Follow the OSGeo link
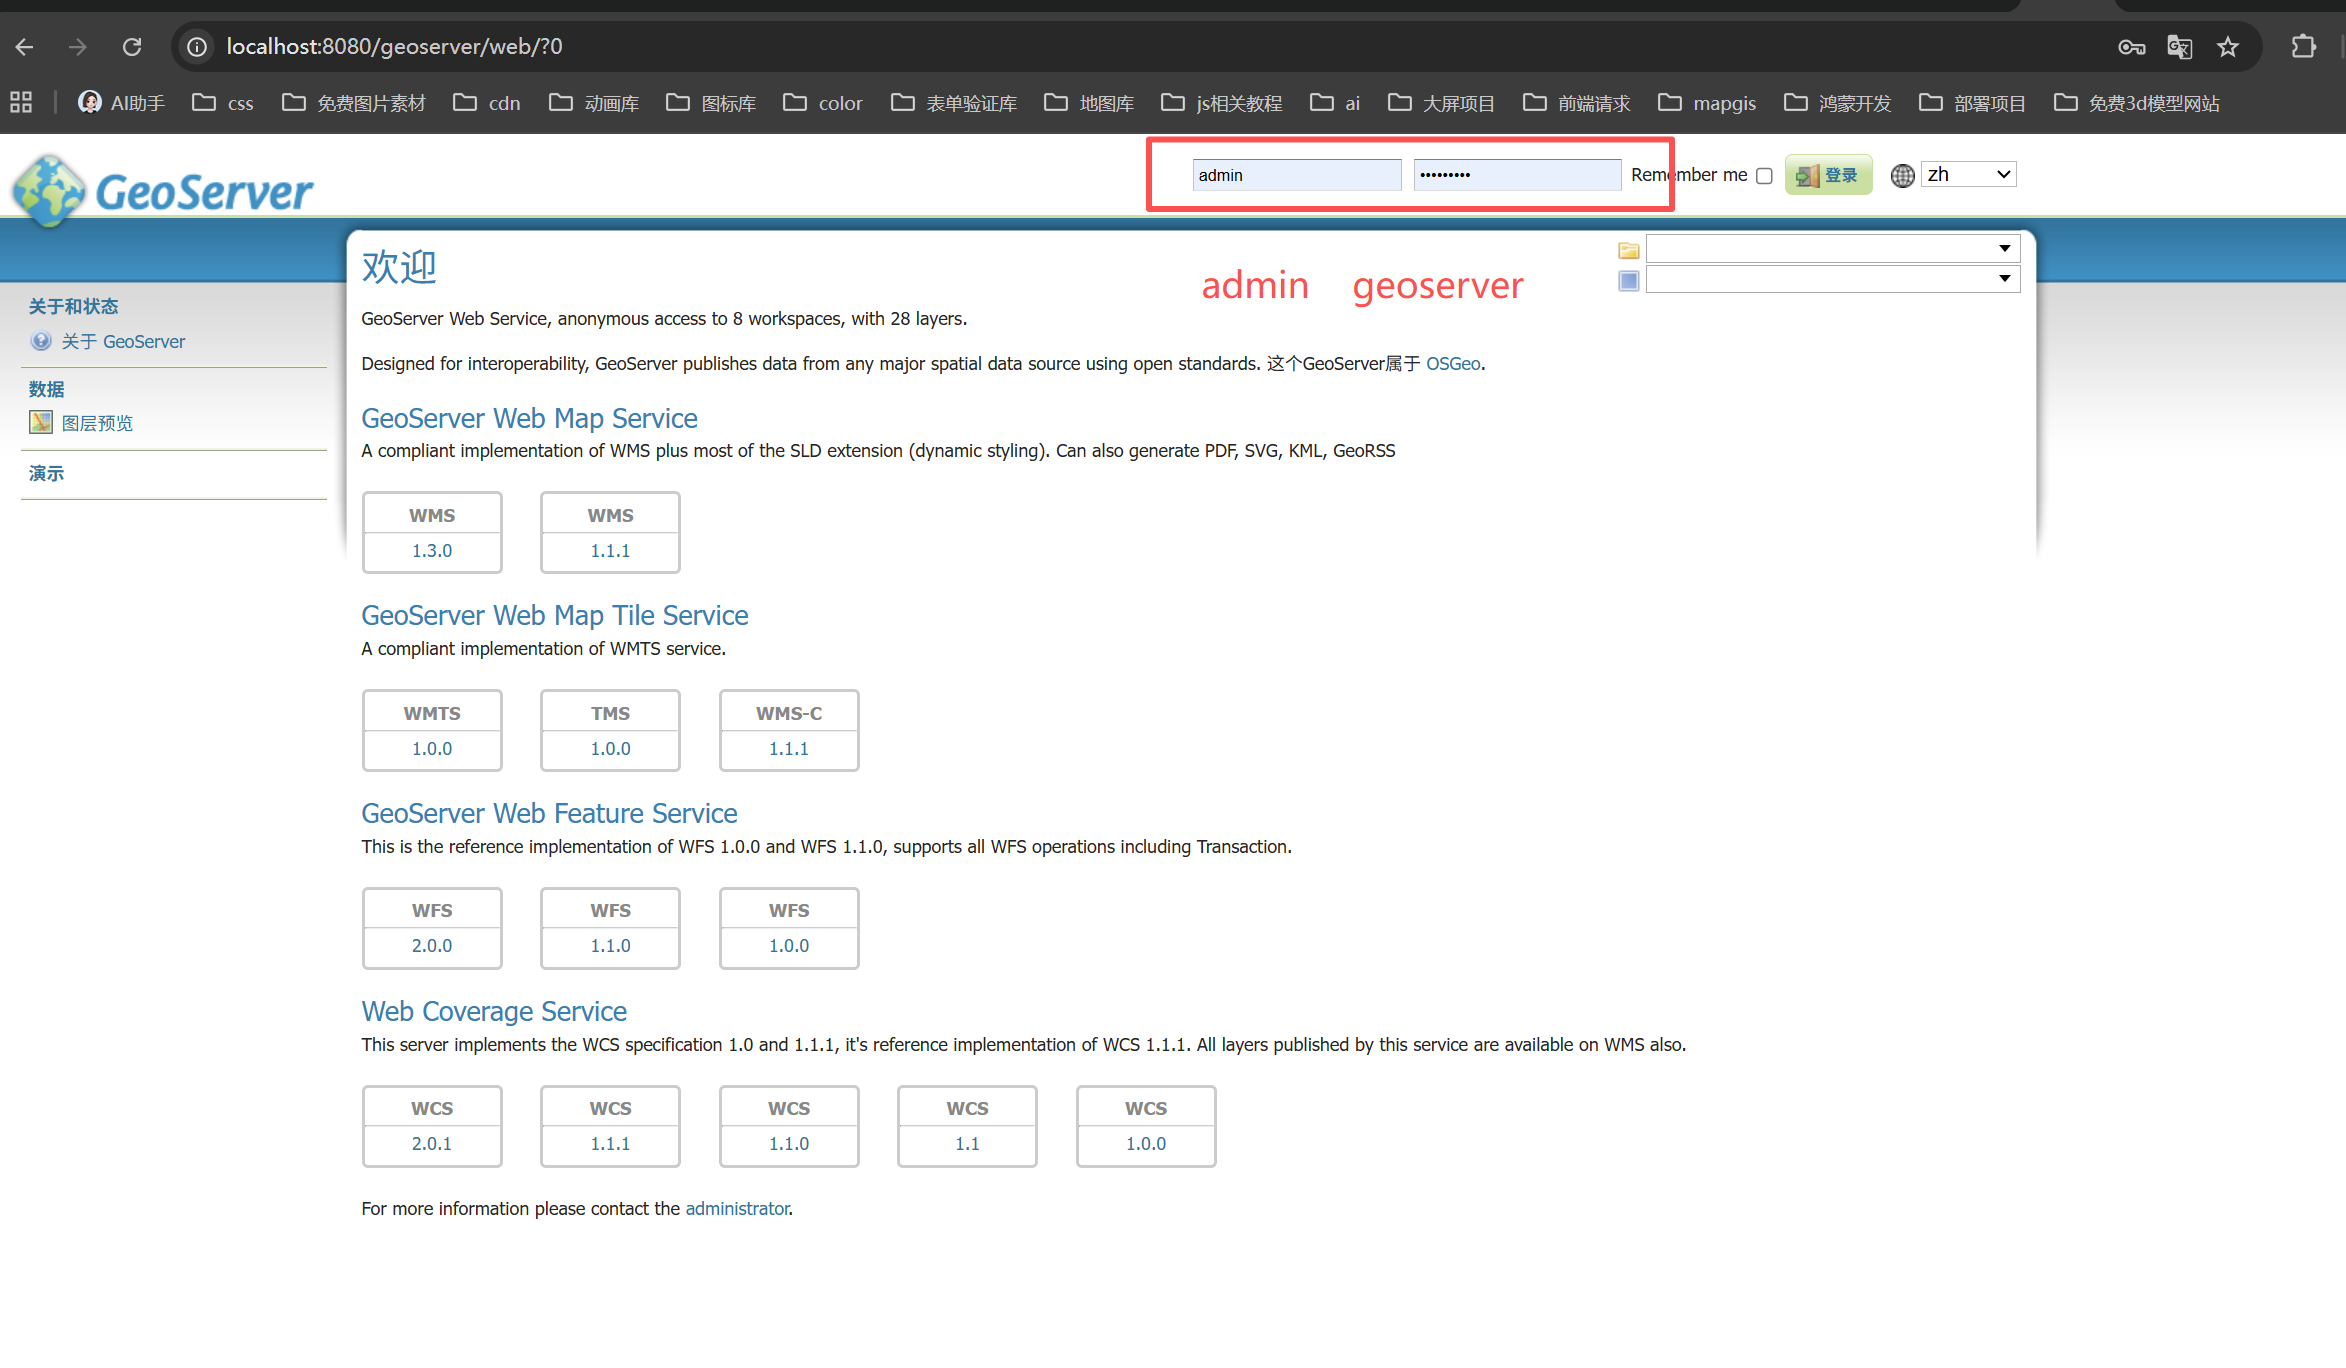This screenshot has width=2346, height=1368. tap(1453, 364)
